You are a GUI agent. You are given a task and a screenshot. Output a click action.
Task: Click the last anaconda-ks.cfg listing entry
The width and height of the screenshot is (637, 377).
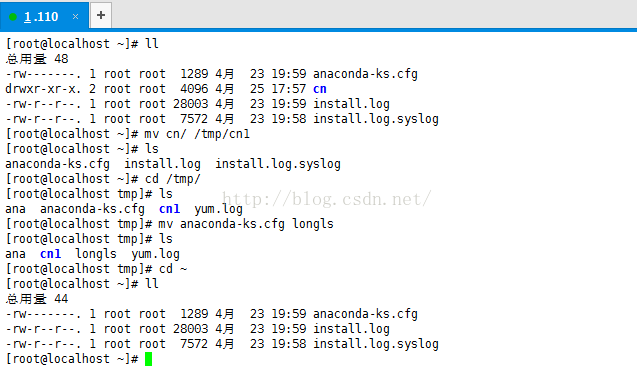365,314
